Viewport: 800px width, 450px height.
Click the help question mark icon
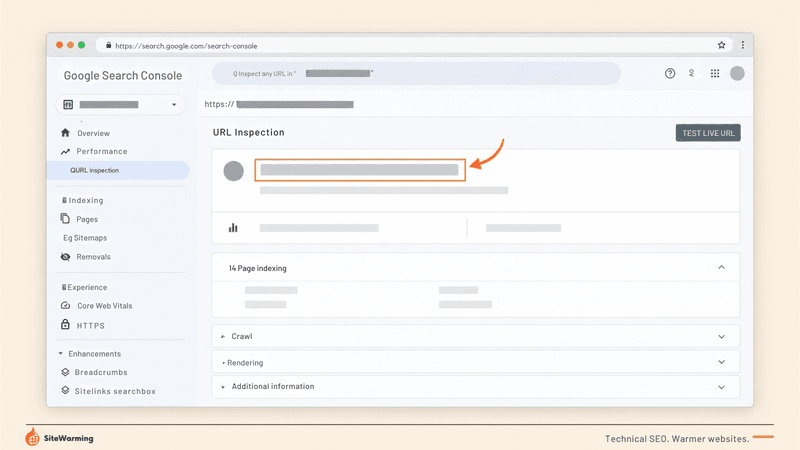click(670, 73)
